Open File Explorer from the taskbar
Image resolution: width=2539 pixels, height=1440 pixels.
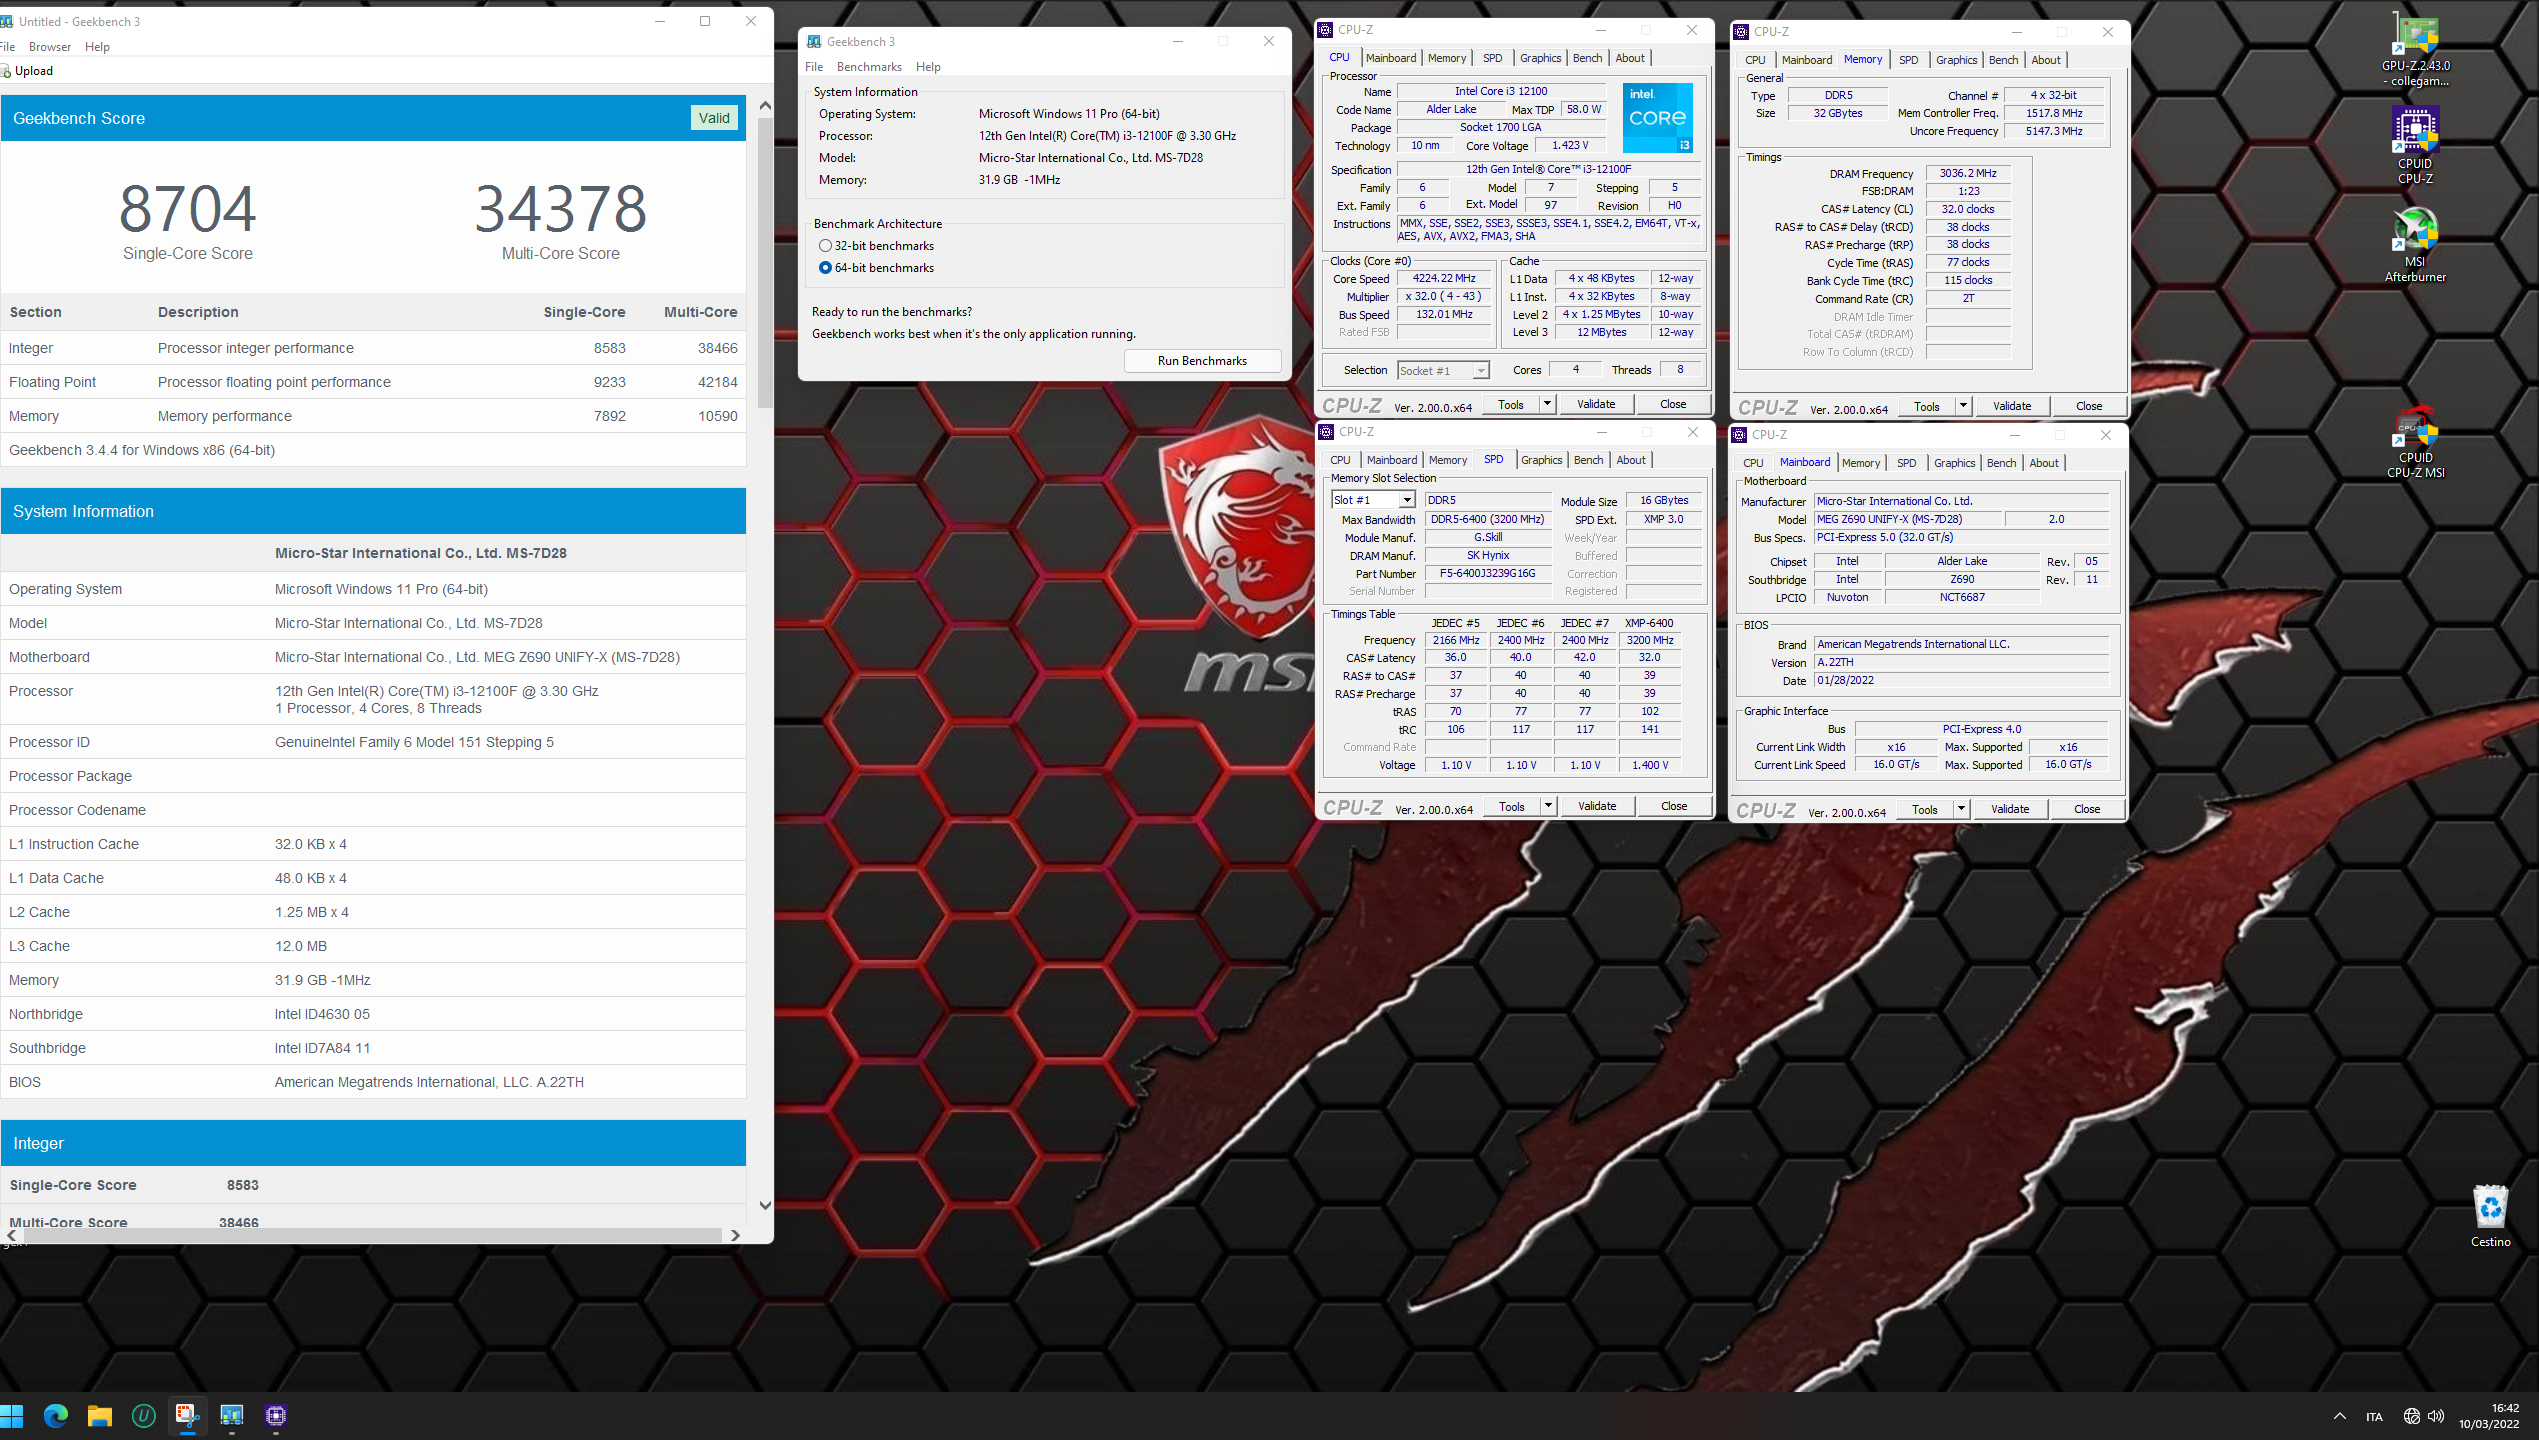(x=100, y=1416)
